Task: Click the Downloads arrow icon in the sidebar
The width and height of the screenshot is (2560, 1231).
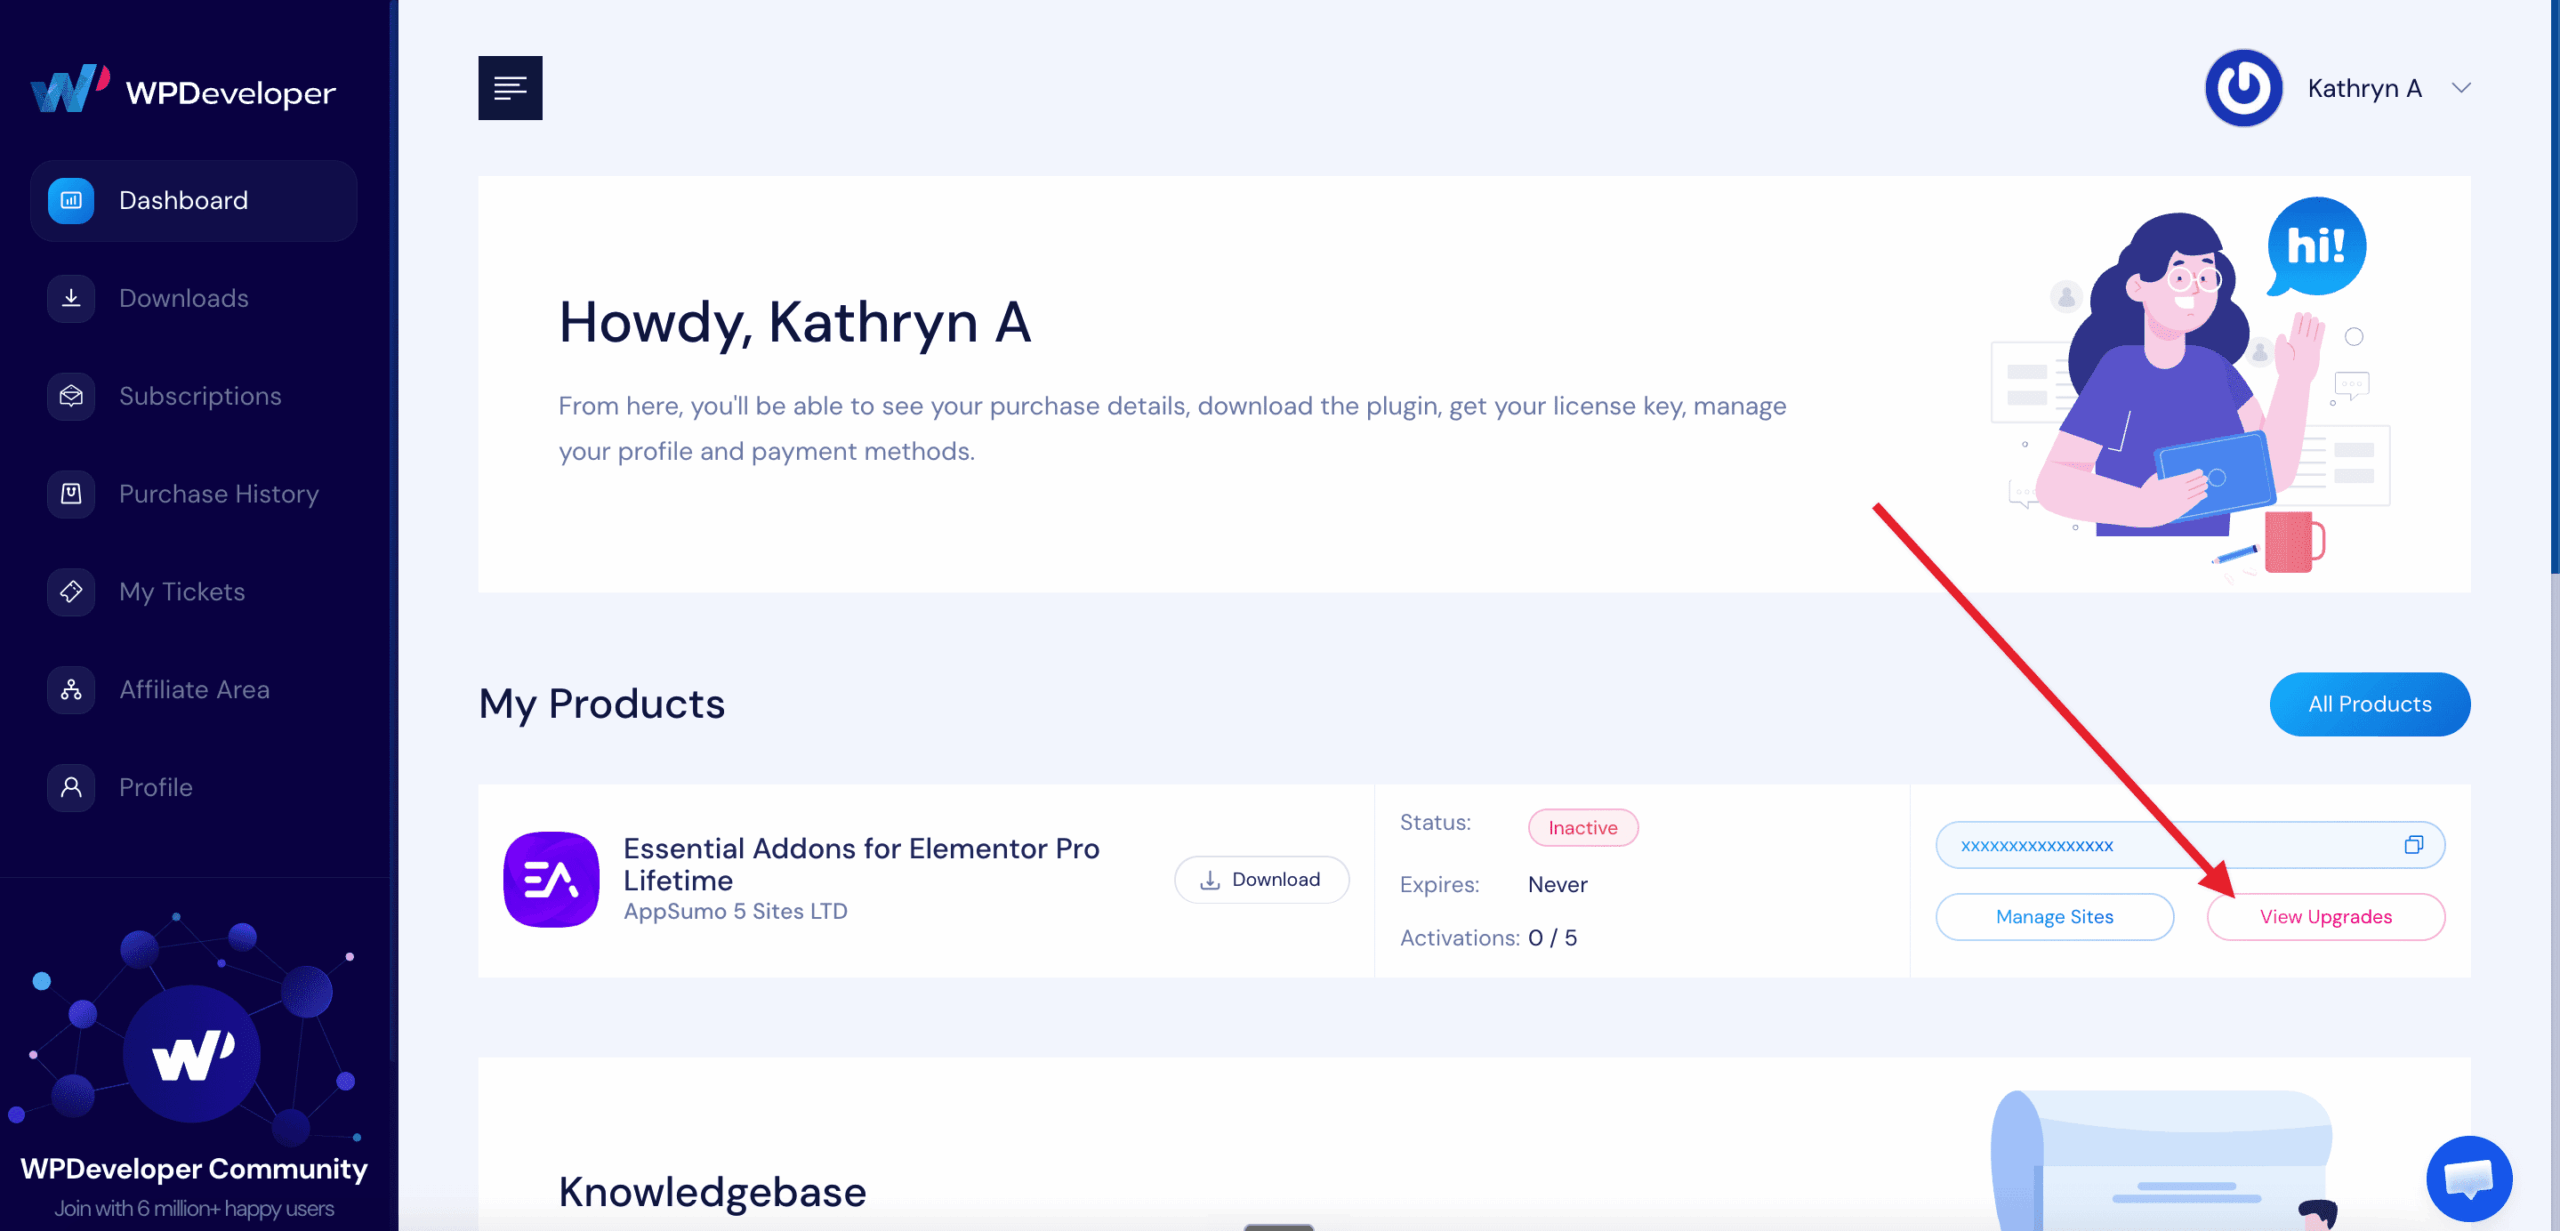Action: click(x=71, y=298)
